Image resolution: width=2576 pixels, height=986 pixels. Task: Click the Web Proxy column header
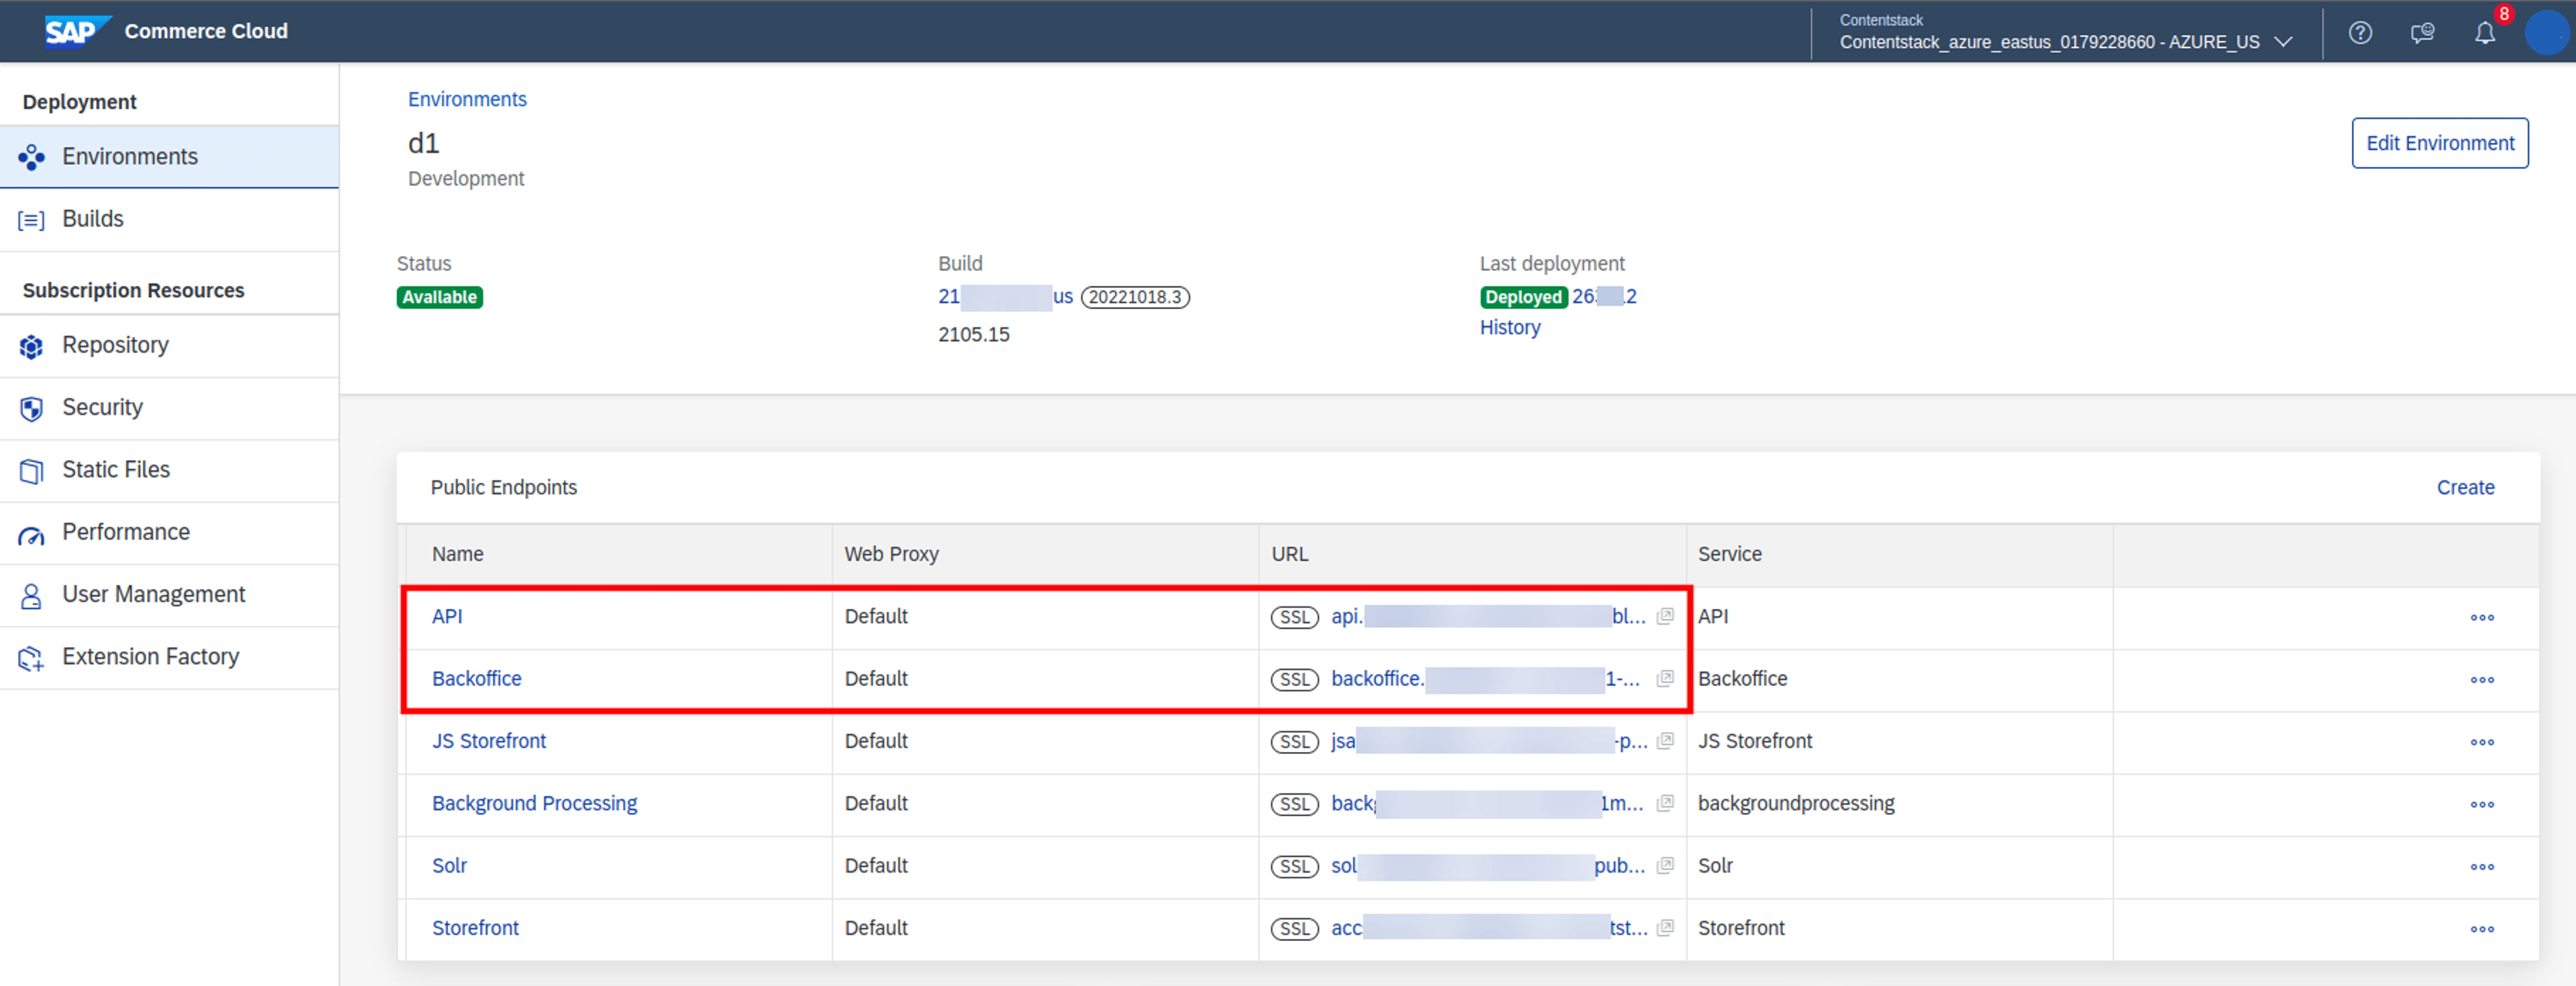[891, 554]
